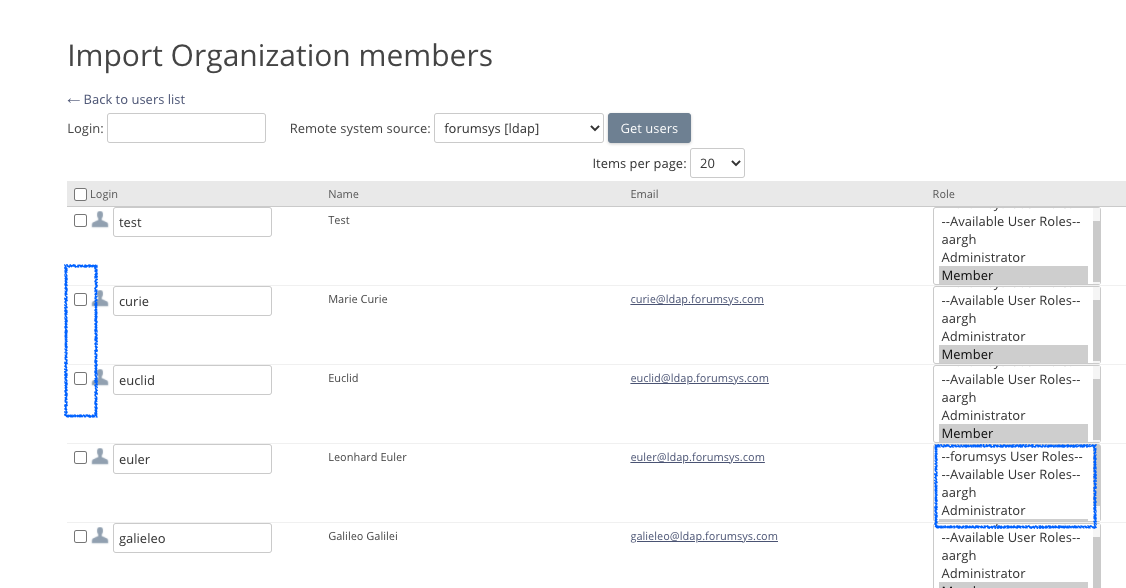This screenshot has height=588, width=1126.
Task: Open the Remote system source dropdown
Action: pos(518,128)
